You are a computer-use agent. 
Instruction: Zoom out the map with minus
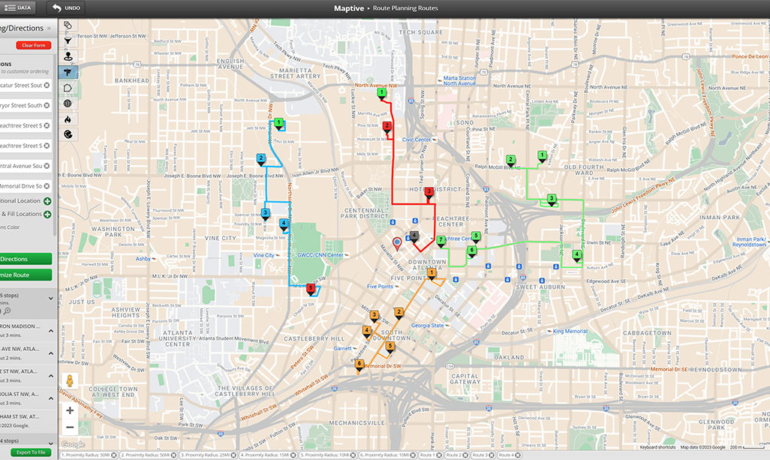pos(70,427)
